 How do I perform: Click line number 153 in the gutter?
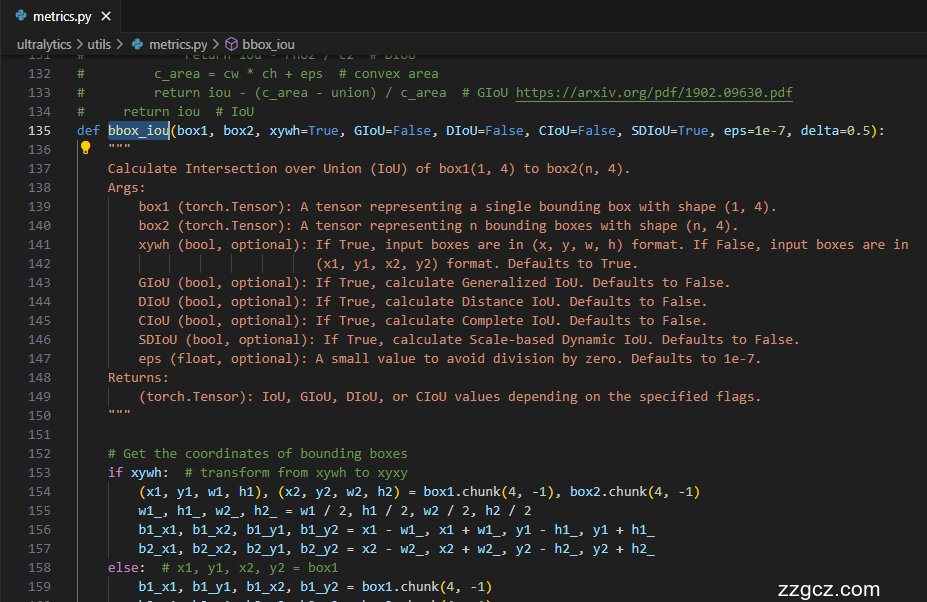(x=40, y=472)
